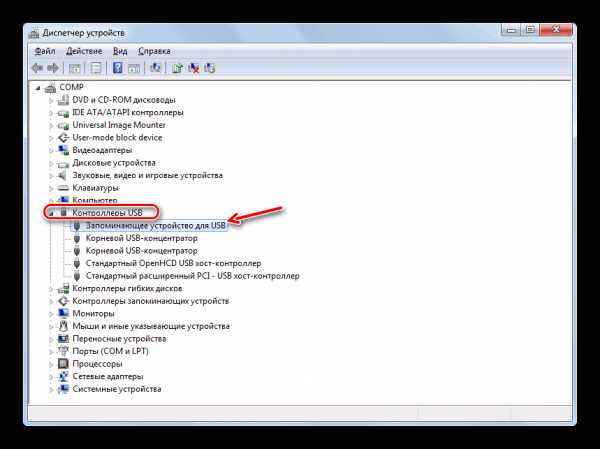Expand the Процессоры node
Image resolution: width=600 pixels, height=449 pixels.
[51, 364]
